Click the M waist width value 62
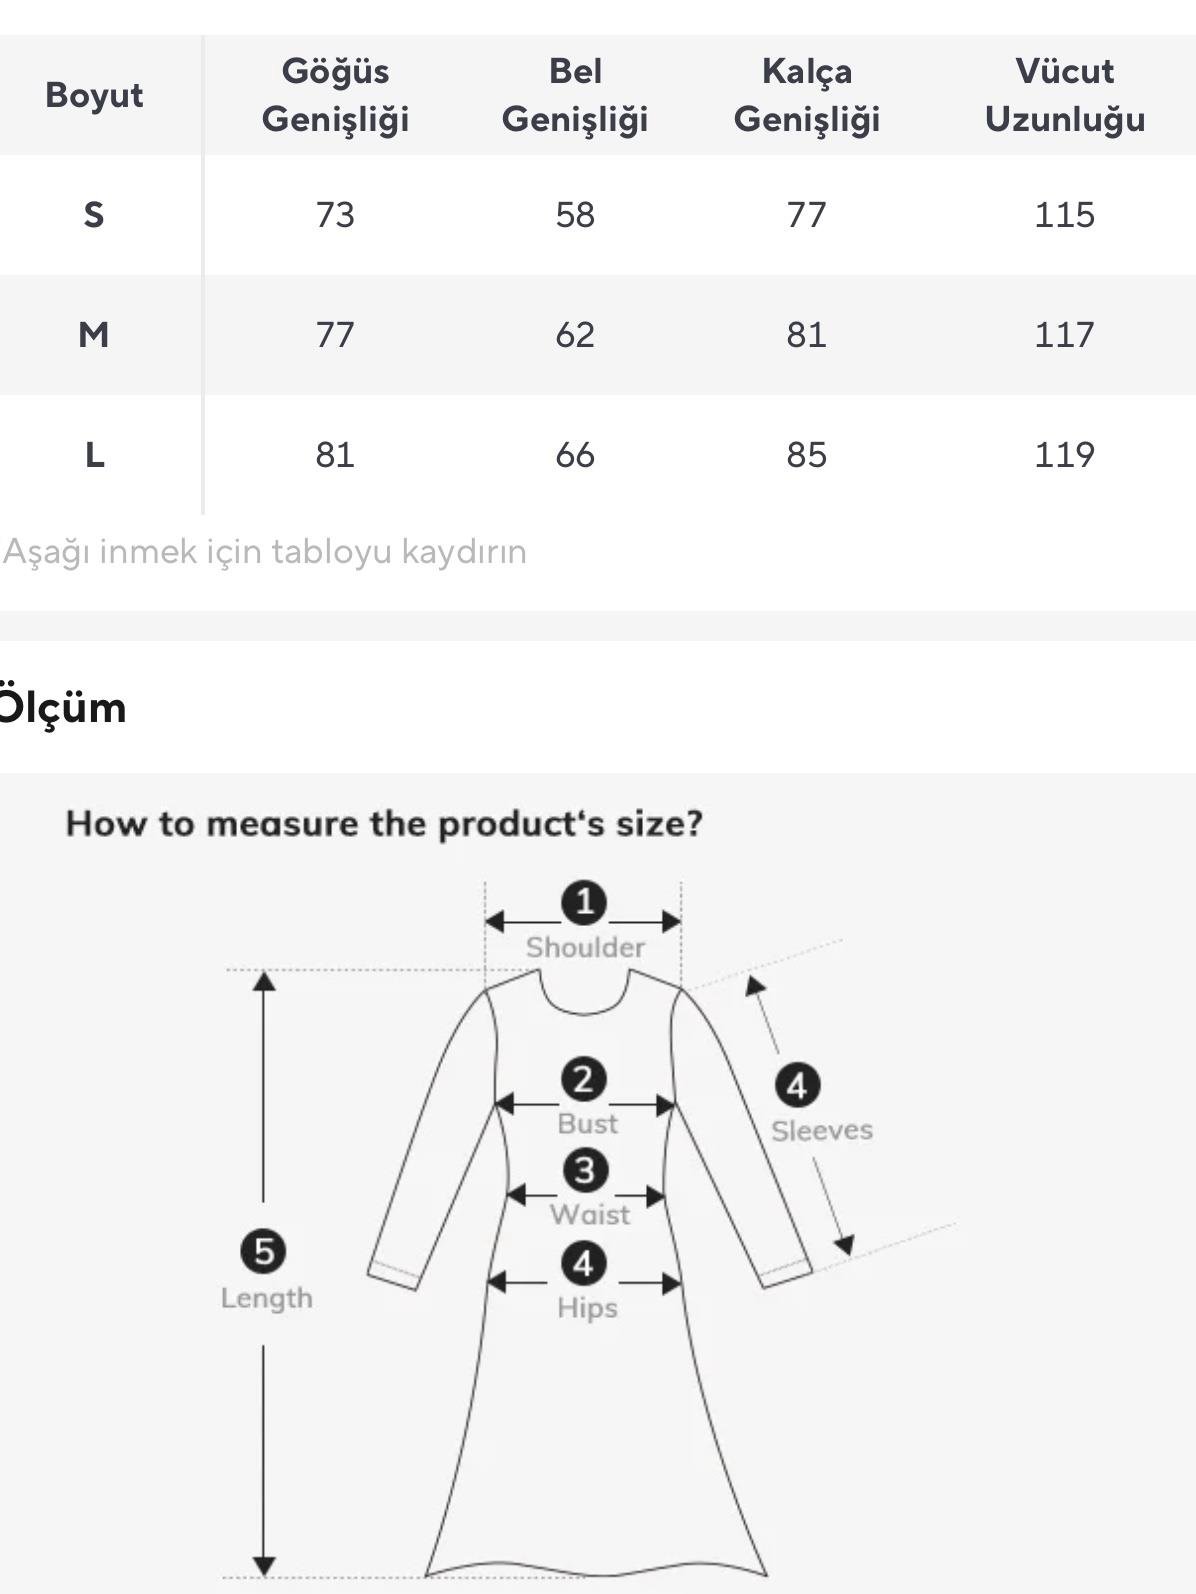 [575, 335]
